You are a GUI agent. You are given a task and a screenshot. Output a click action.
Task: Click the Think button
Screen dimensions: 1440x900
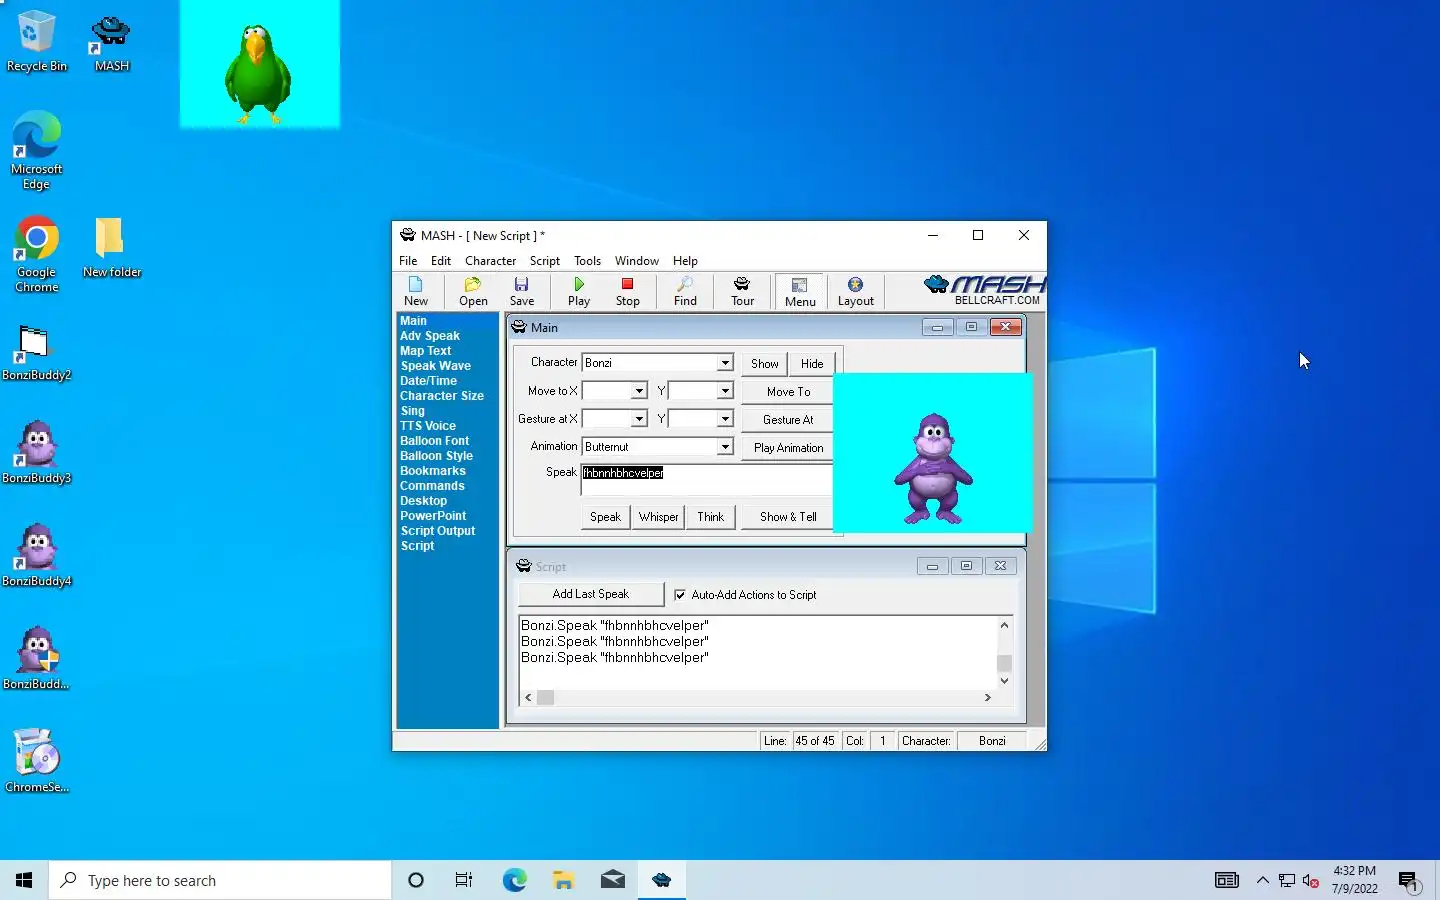coord(711,517)
